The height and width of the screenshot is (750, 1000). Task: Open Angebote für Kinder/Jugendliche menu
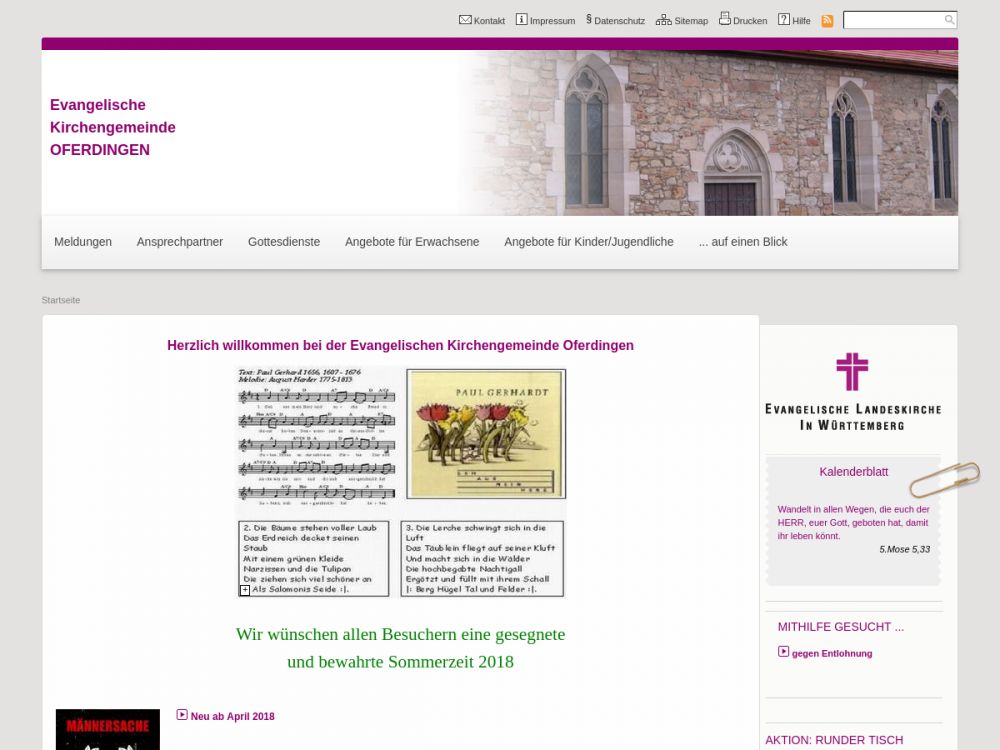click(x=589, y=242)
